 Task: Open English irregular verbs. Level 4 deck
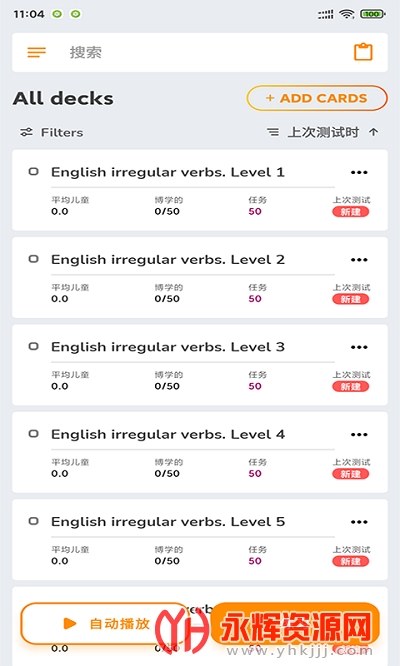[168, 435]
